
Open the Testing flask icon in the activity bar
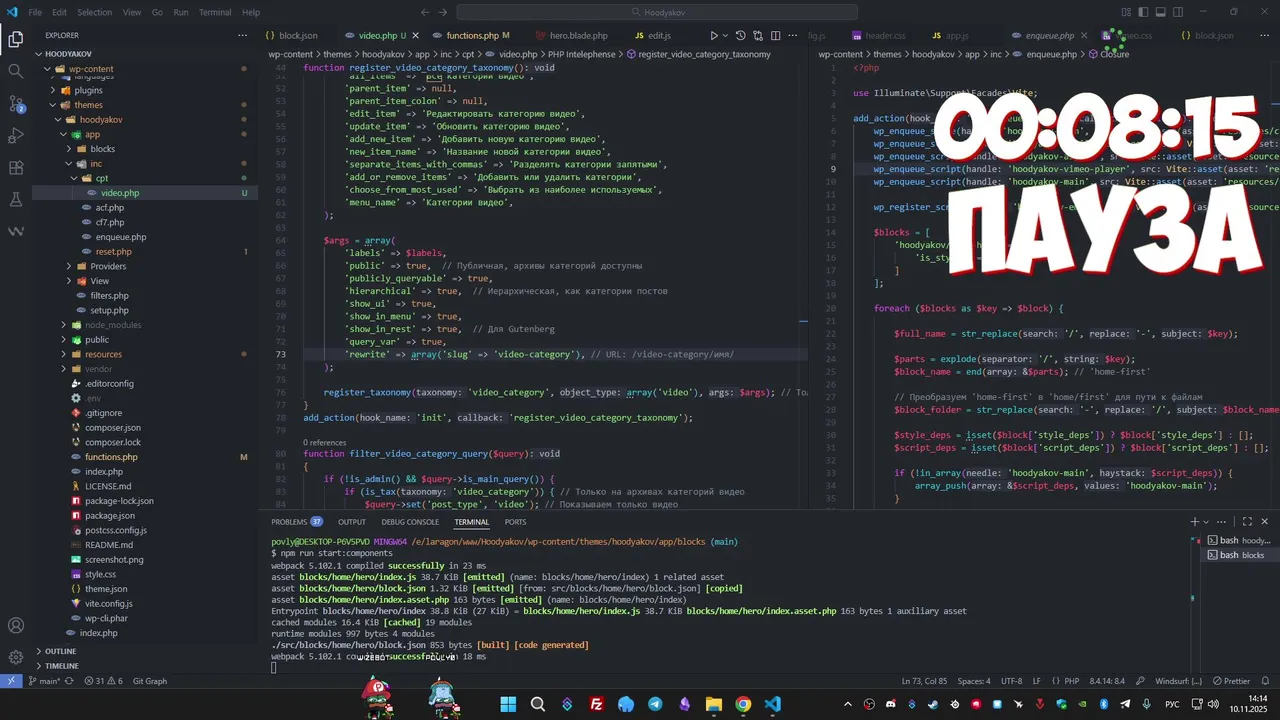(16, 200)
